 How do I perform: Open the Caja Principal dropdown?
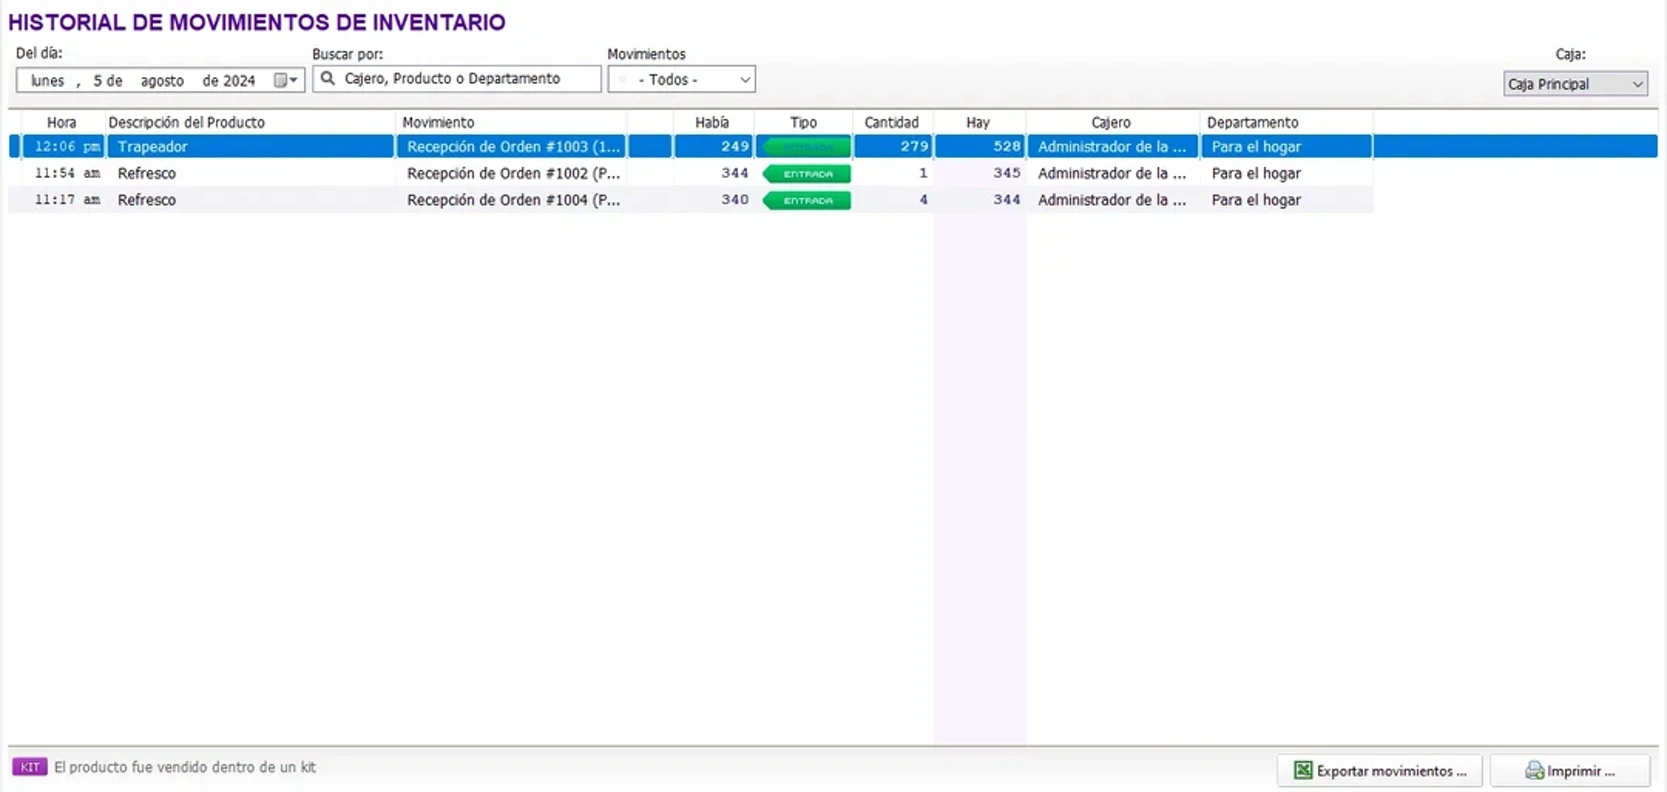tap(1636, 84)
